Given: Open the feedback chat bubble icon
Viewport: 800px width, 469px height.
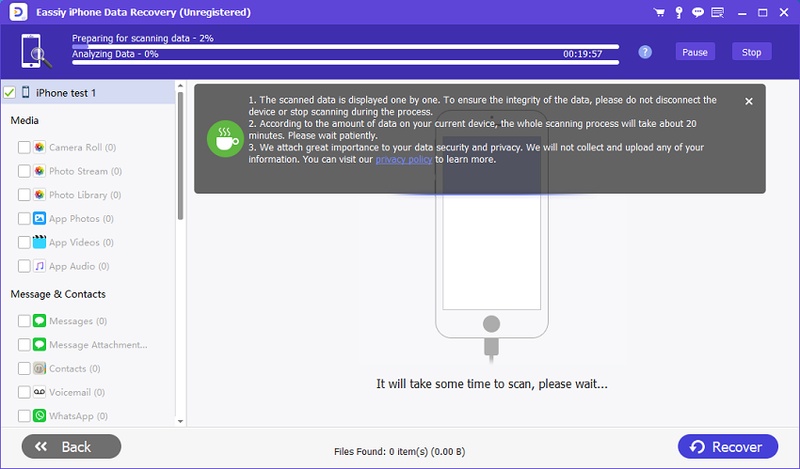Looking at the screenshot, I should pyautogui.click(x=697, y=12).
